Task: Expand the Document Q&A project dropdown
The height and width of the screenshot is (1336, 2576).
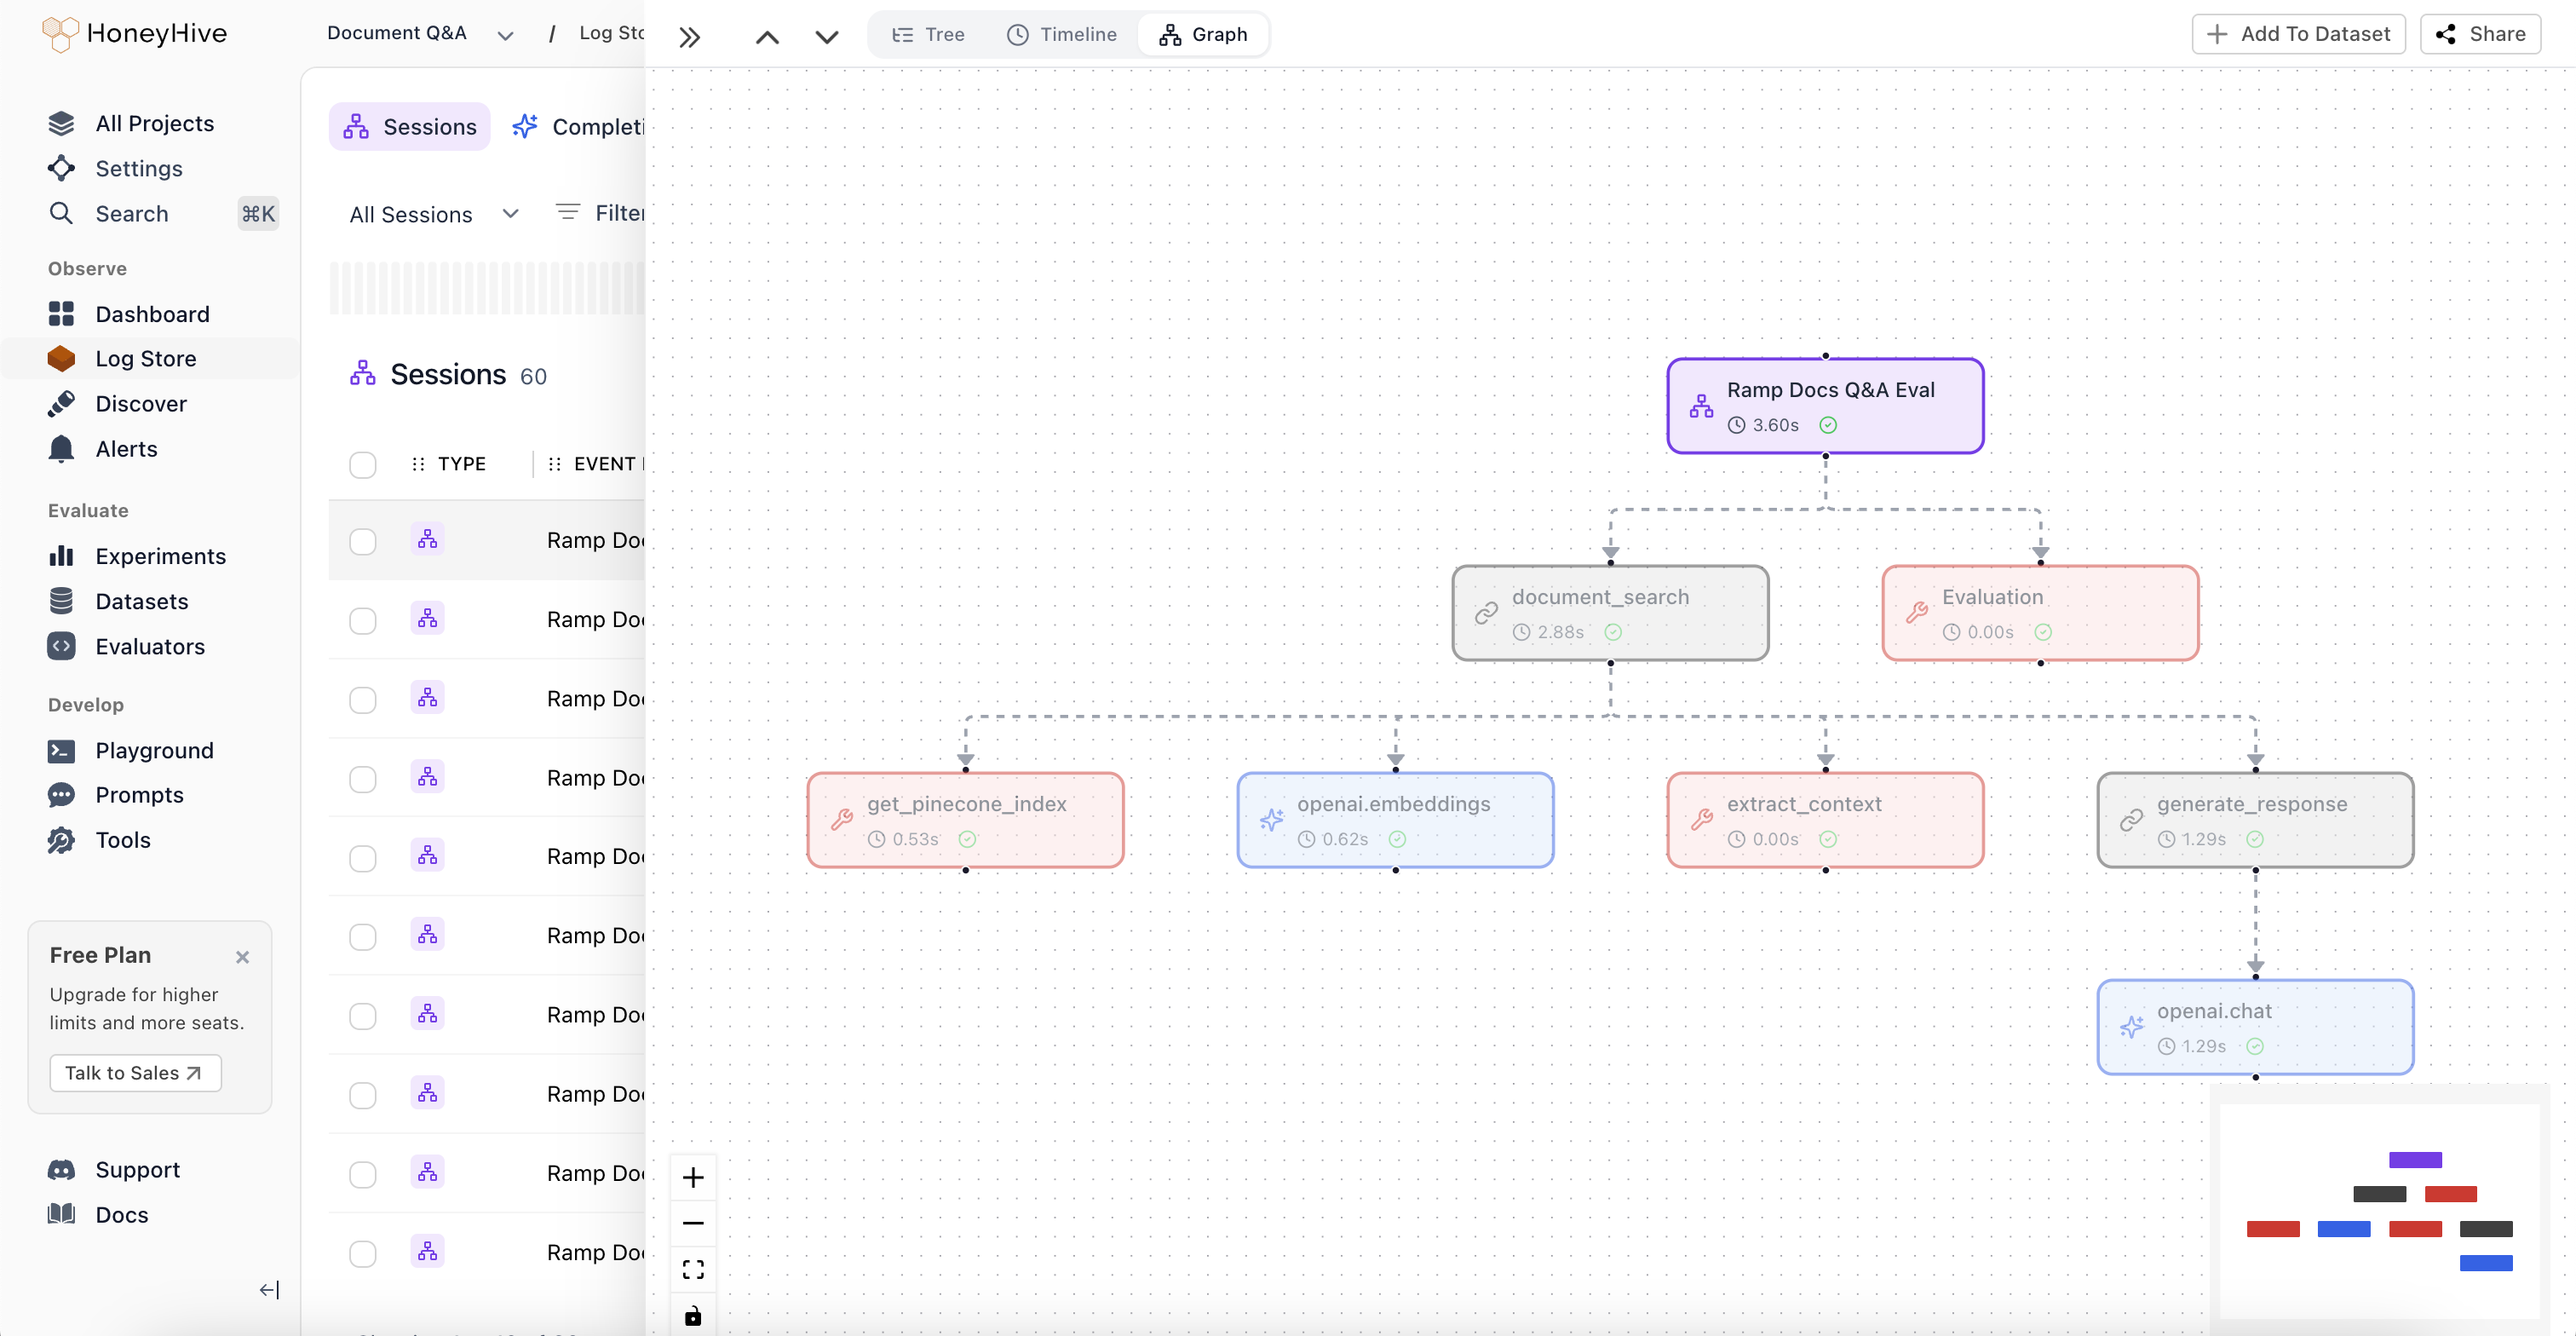Action: (x=505, y=35)
